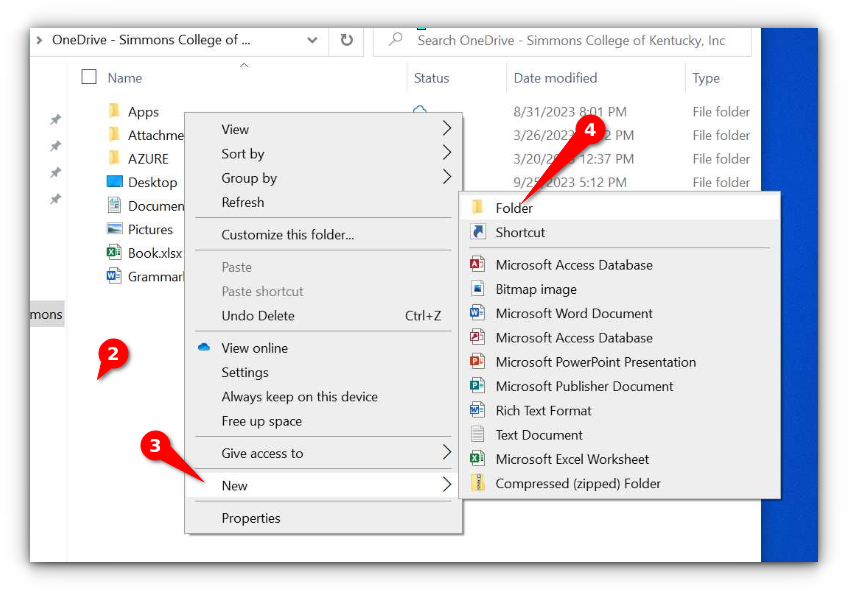Click 'File folder' type in the Apps row

coord(721,111)
